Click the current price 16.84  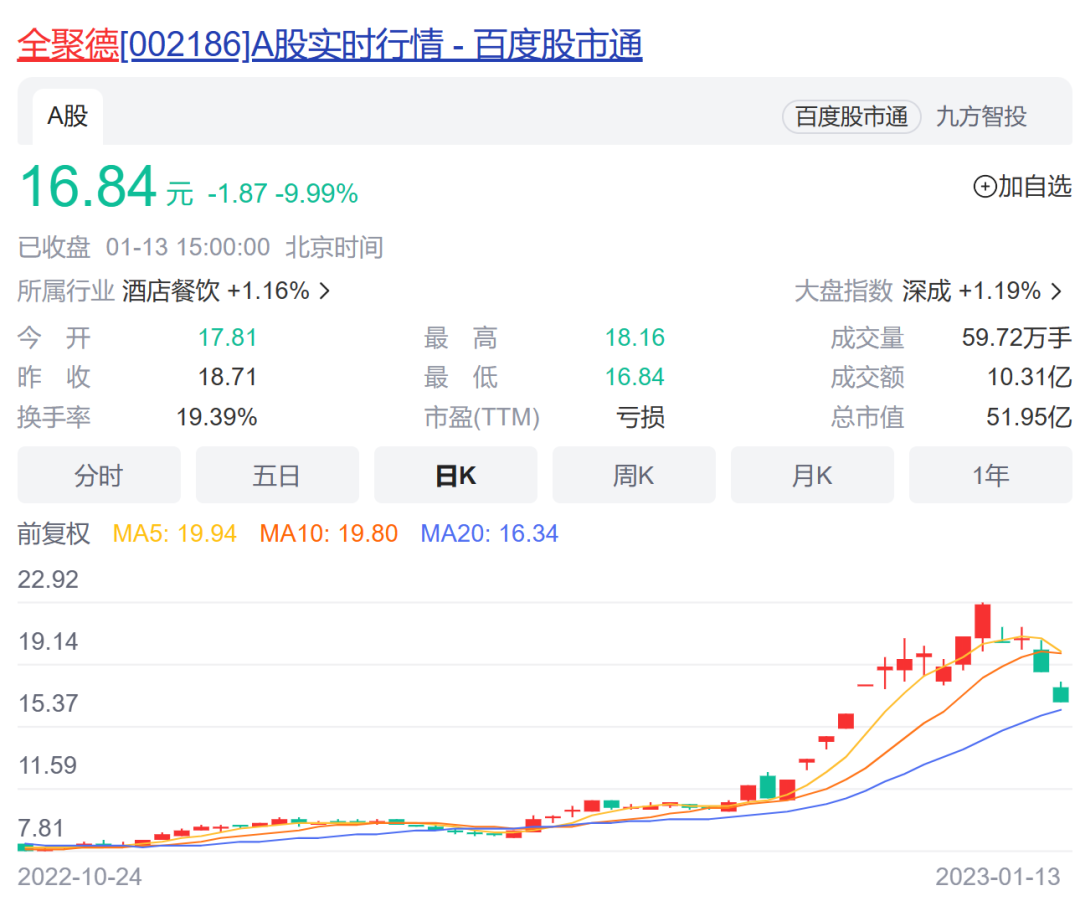point(88,187)
